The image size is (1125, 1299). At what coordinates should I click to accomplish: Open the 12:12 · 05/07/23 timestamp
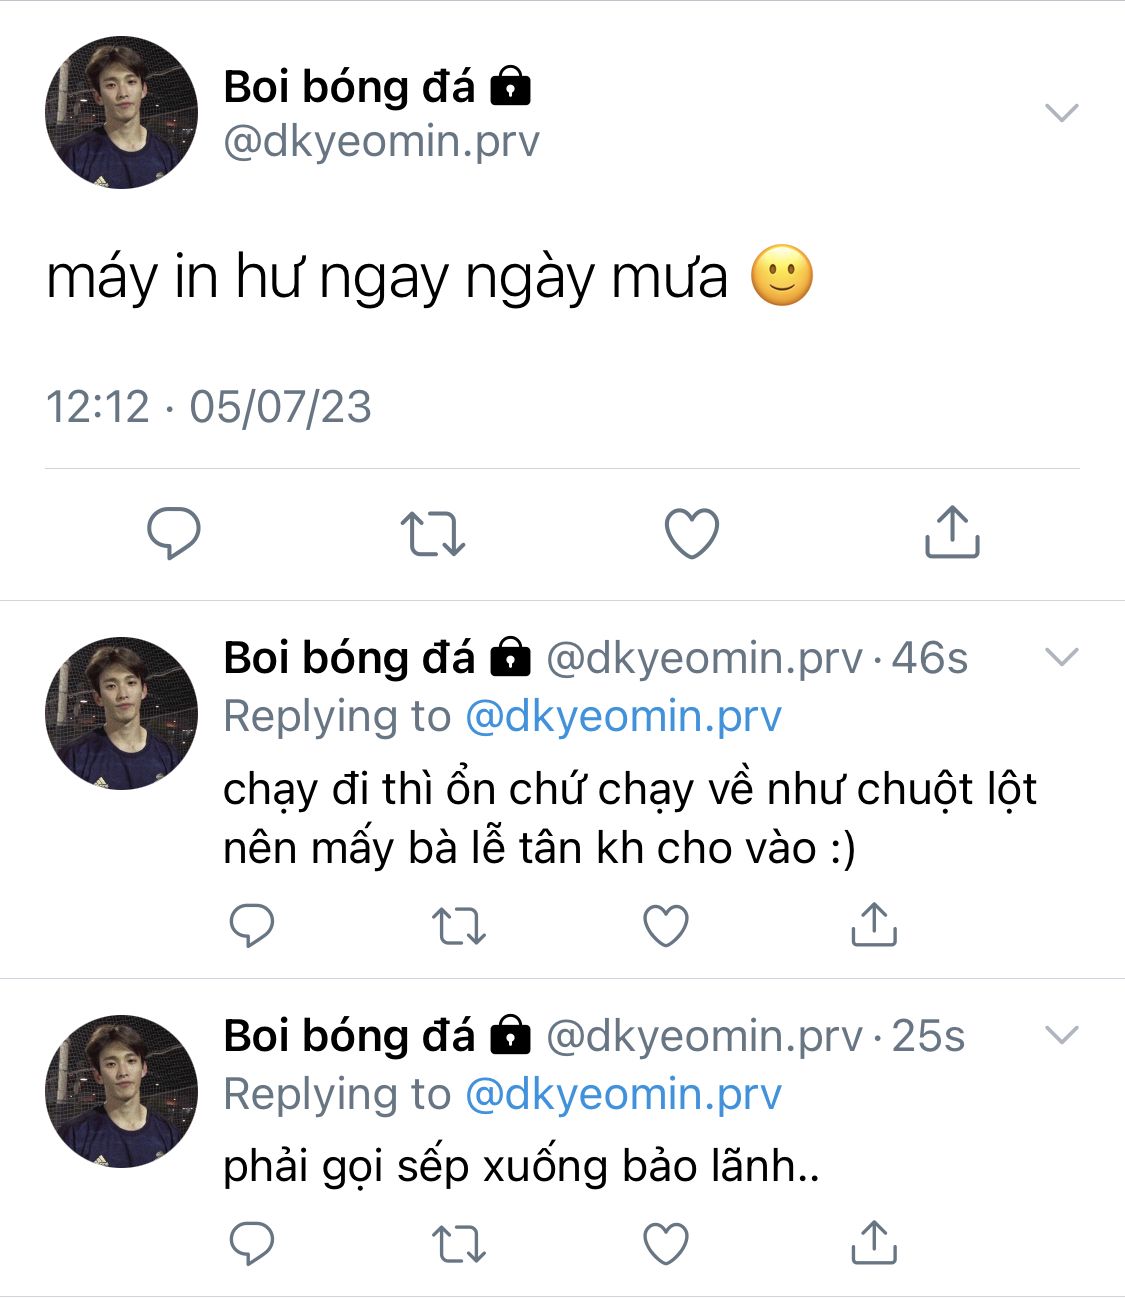(x=209, y=407)
